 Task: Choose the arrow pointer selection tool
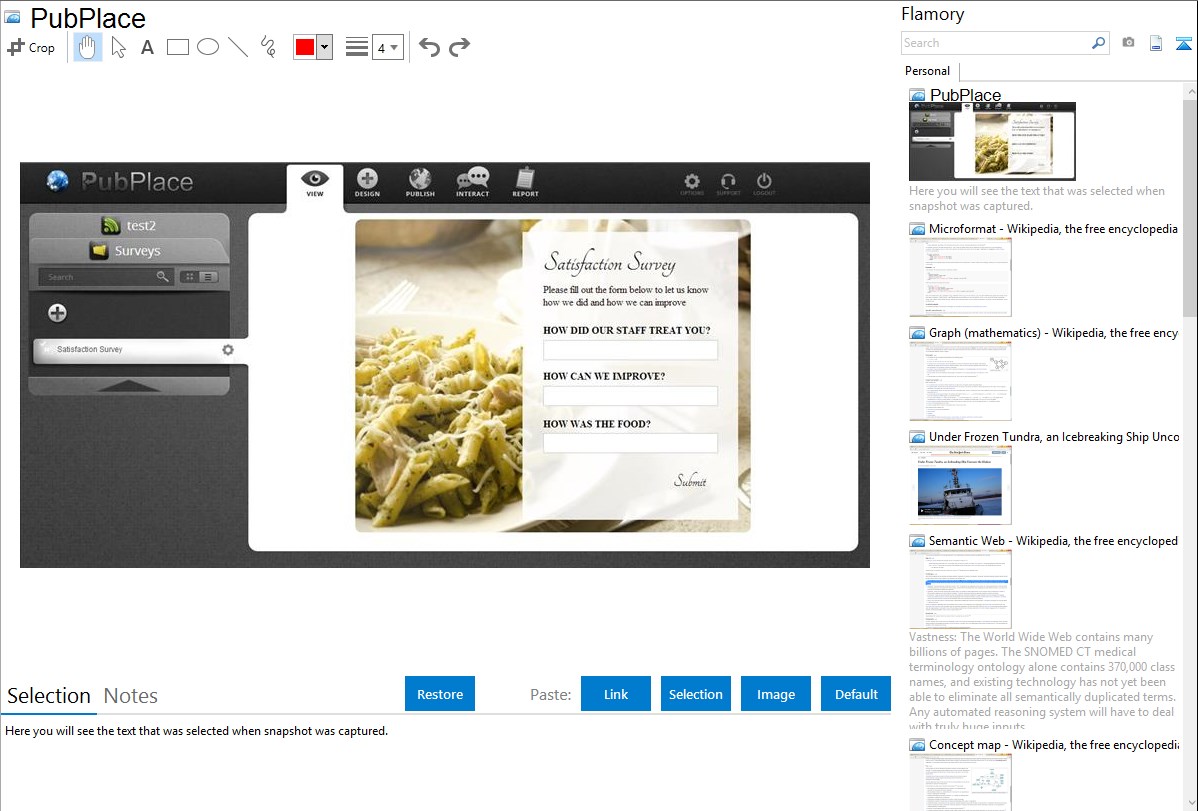point(118,47)
